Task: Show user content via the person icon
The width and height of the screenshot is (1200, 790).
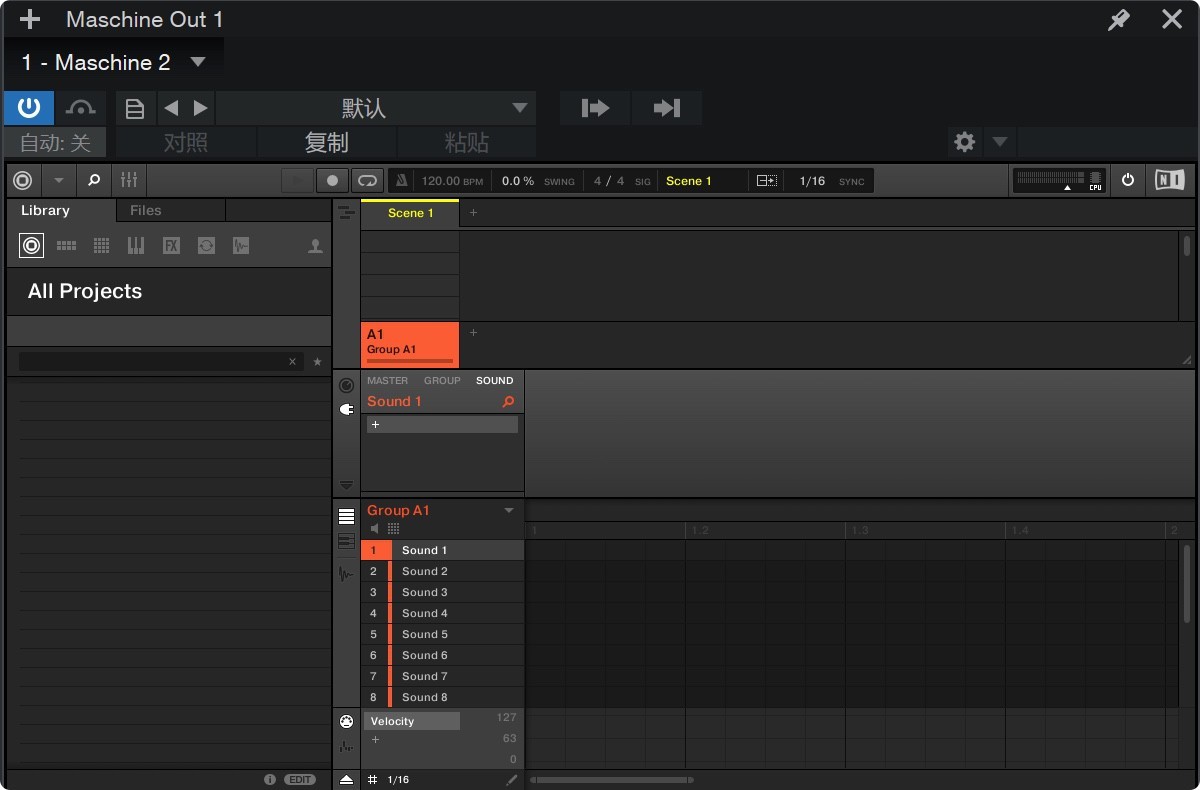Action: 316,245
